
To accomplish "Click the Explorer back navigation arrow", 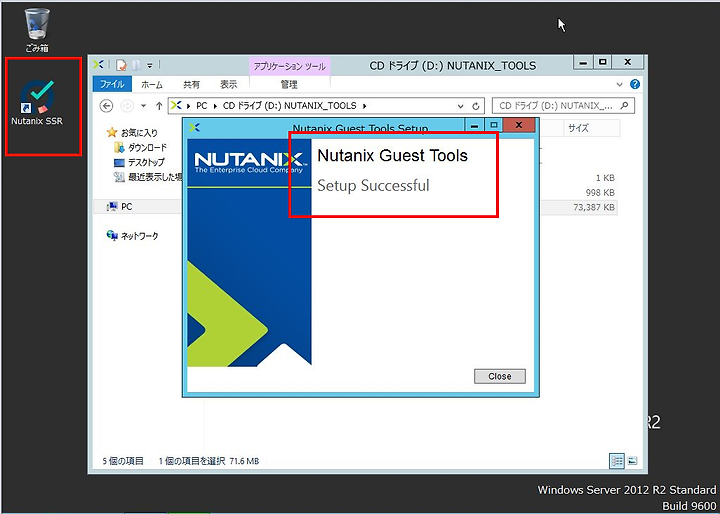I will point(107,106).
